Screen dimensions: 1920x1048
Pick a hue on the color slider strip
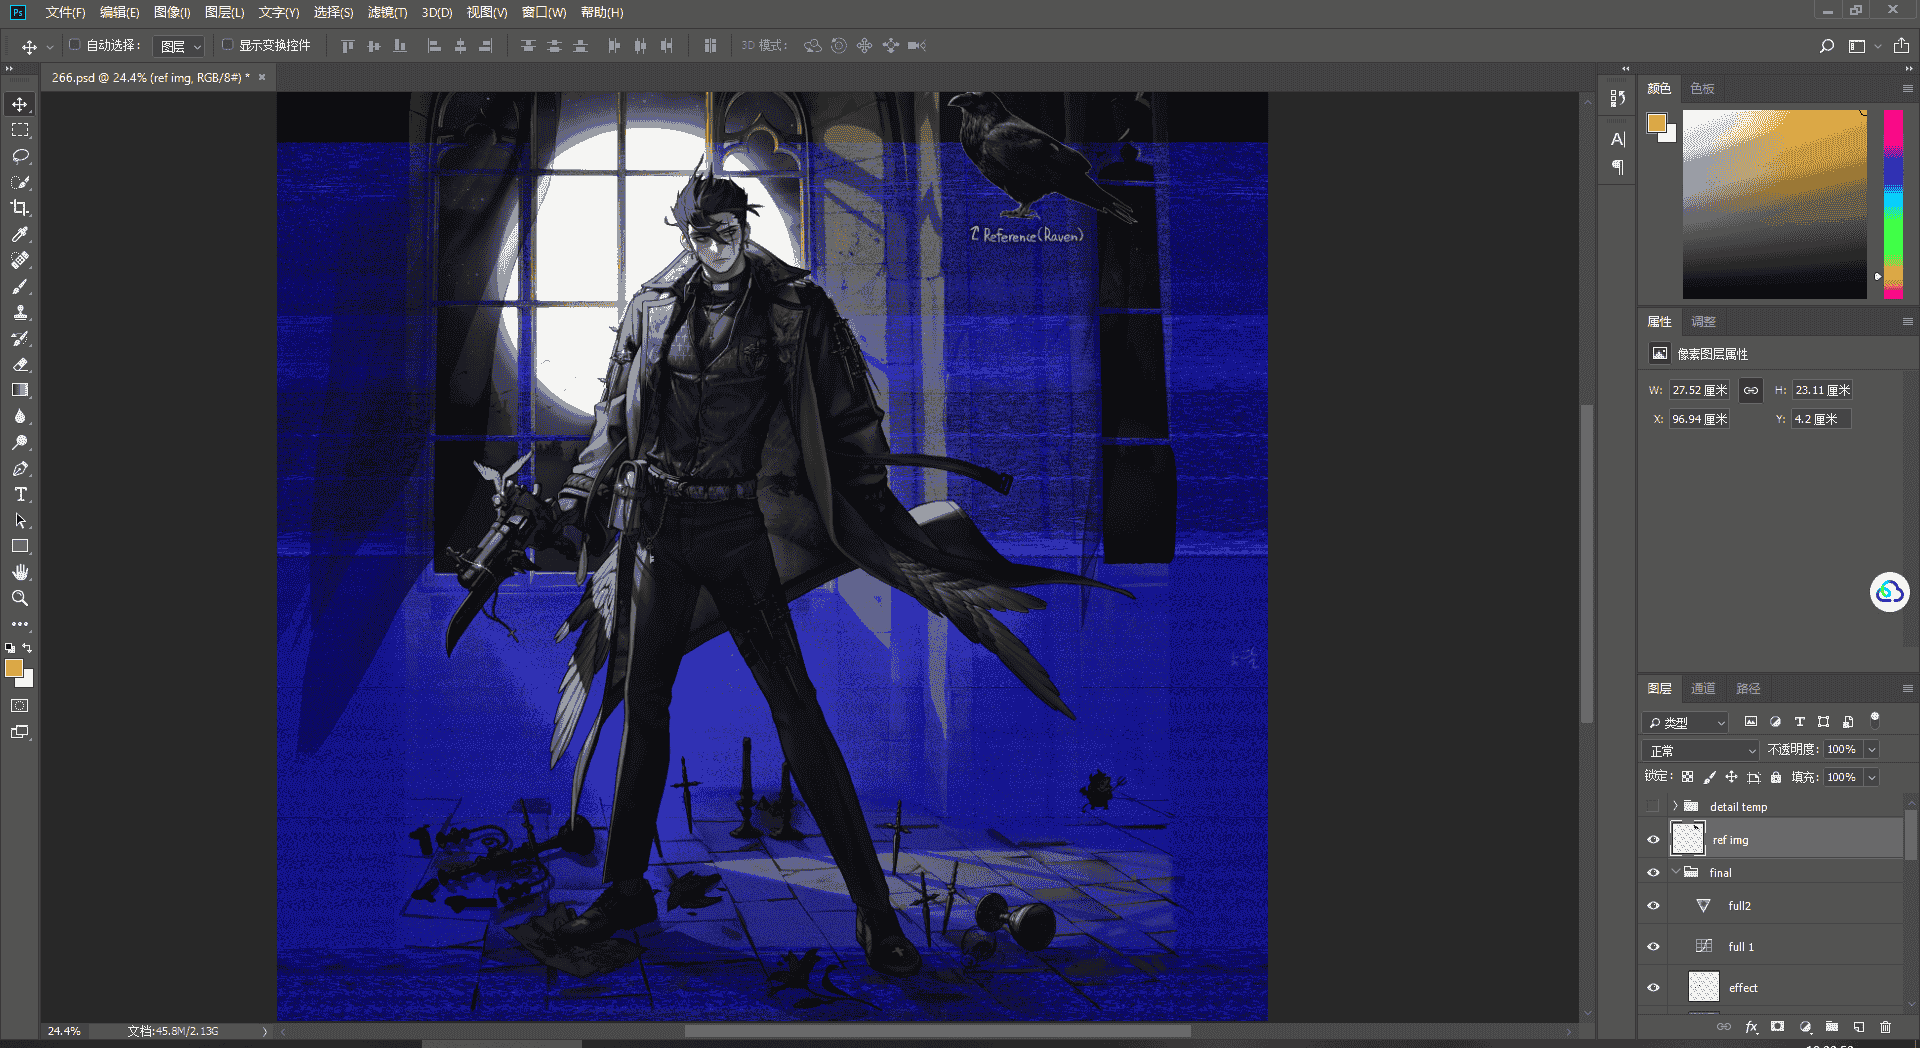click(1893, 204)
